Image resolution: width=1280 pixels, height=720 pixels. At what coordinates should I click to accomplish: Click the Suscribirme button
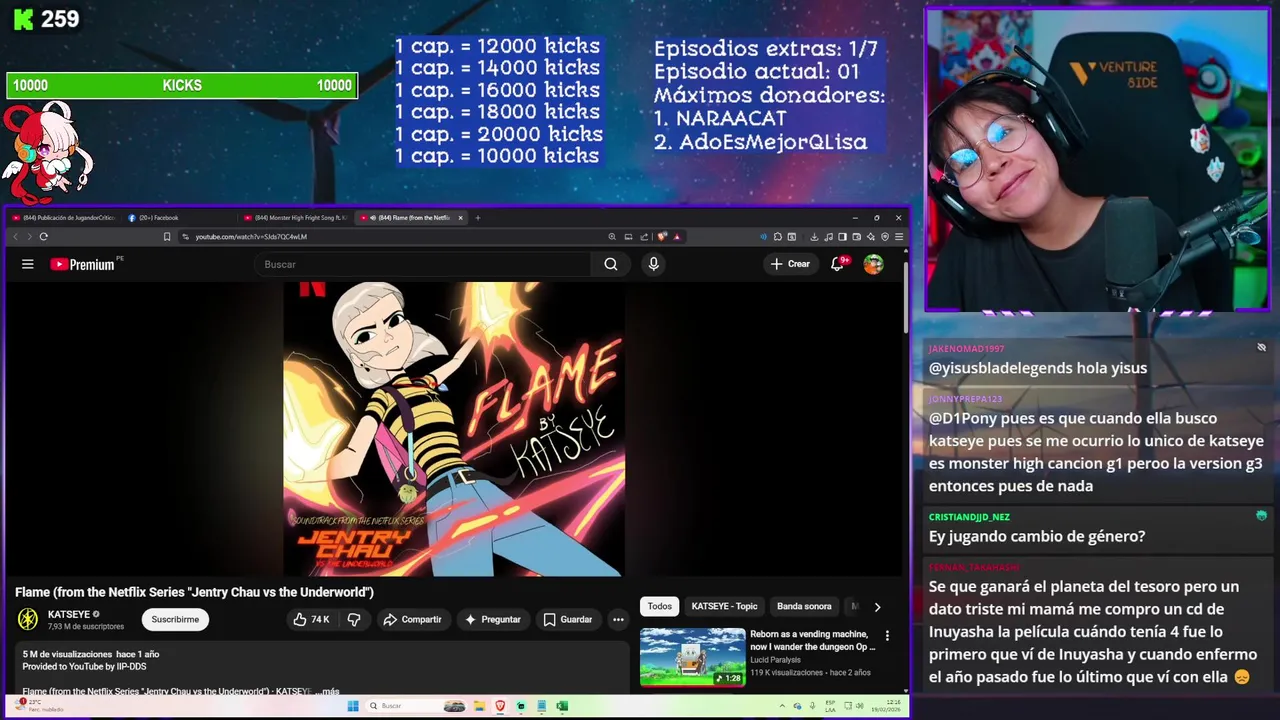click(175, 620)
